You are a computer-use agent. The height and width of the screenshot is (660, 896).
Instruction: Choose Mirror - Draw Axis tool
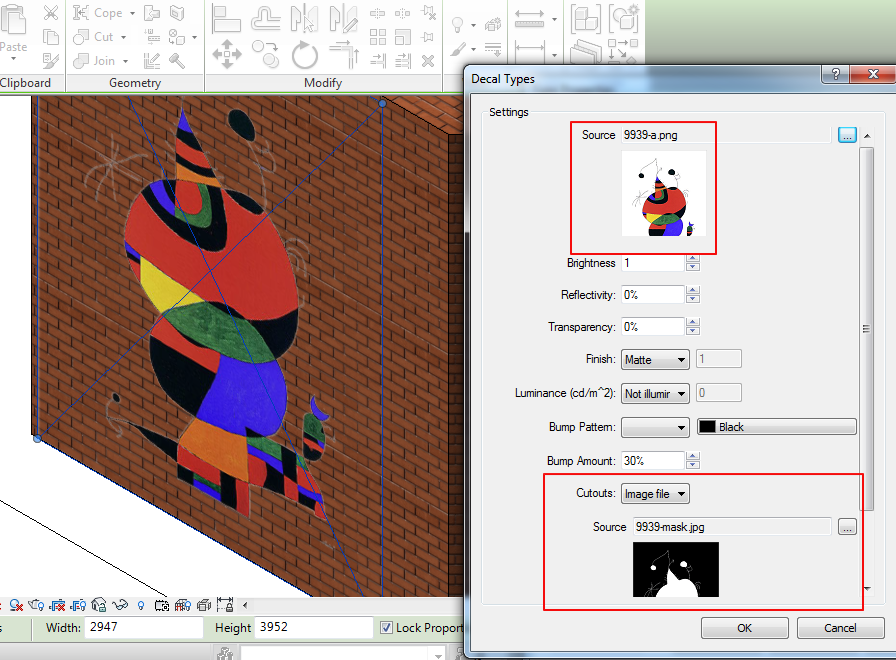pyautogui.click(x=343, y=18)
